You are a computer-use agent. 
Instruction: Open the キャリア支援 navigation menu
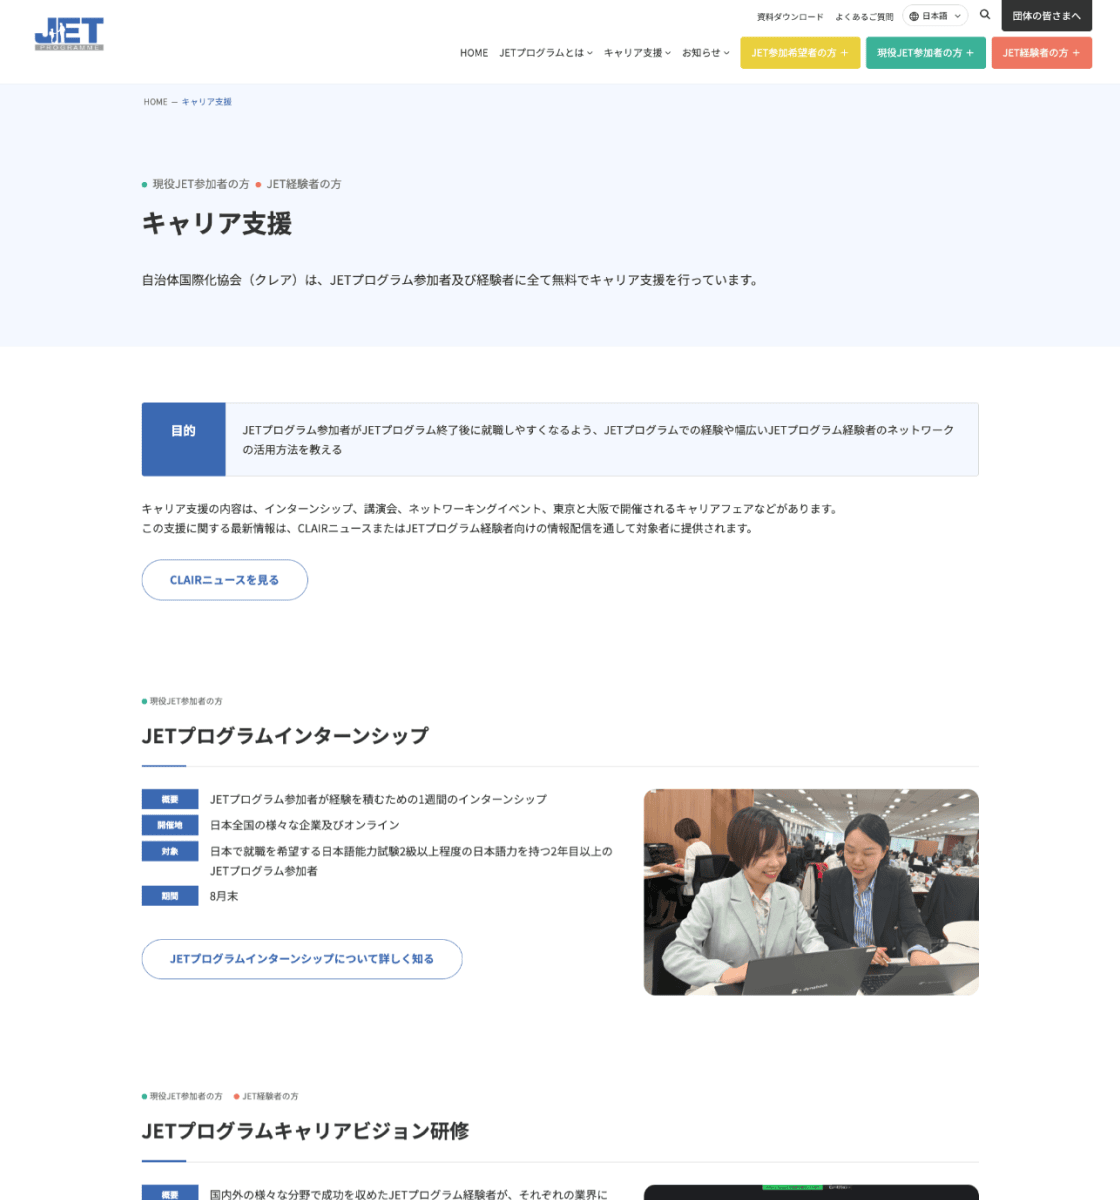tap(636, 53)
